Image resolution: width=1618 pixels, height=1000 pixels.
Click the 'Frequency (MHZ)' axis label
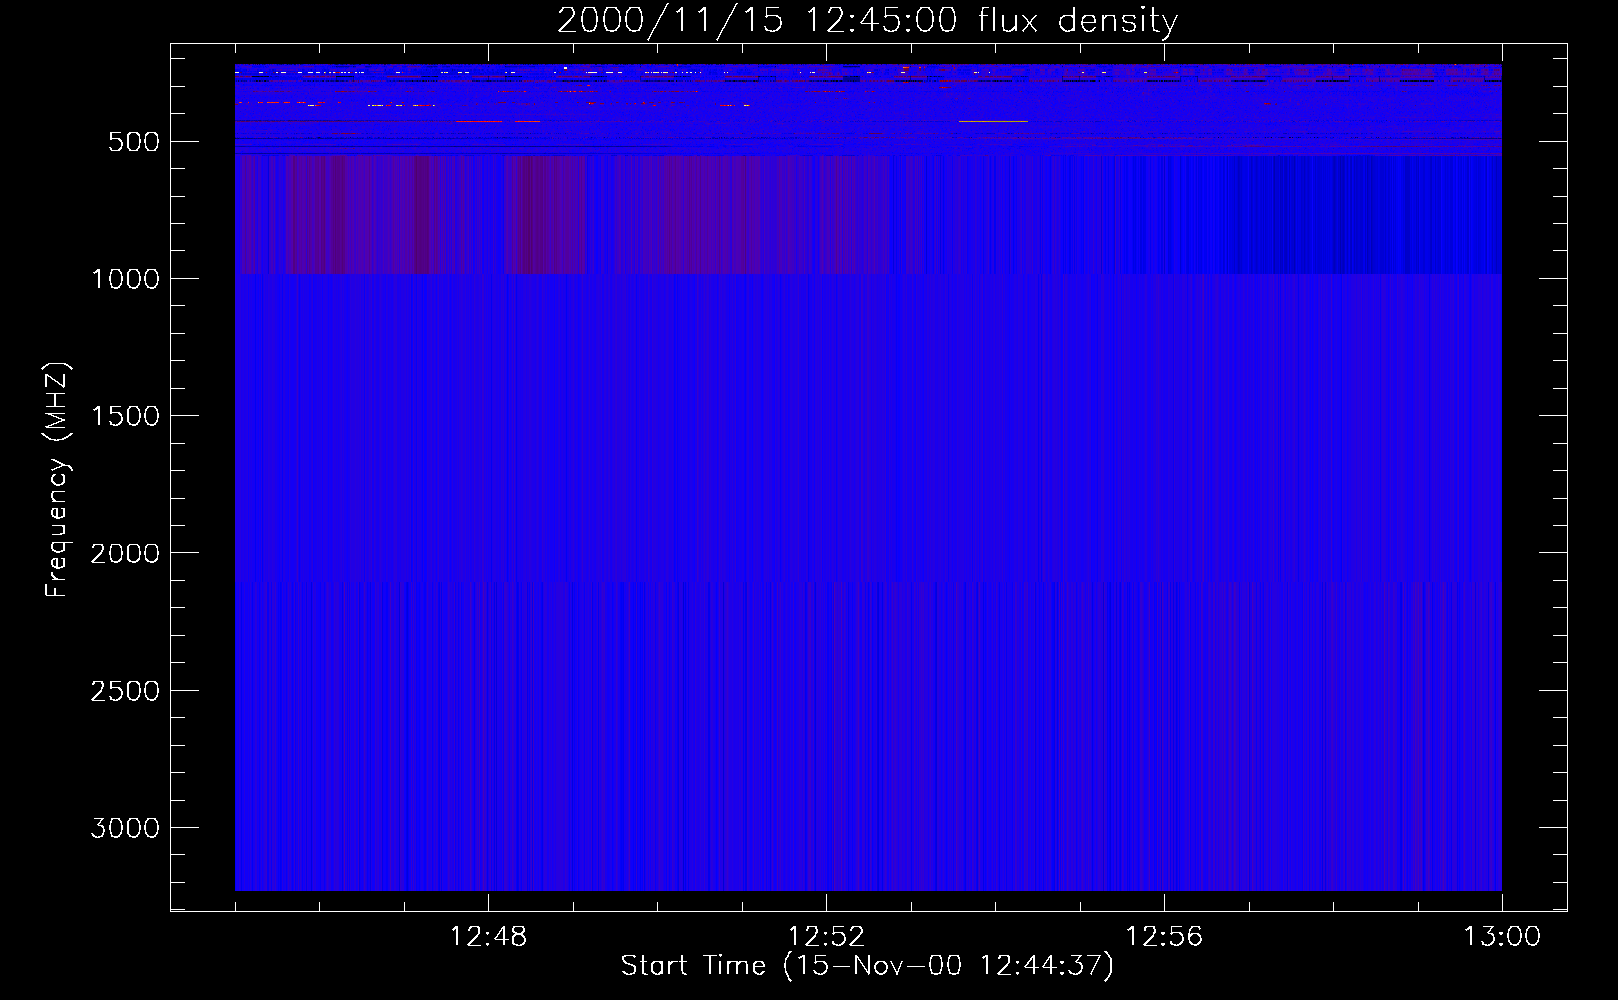click(57, 479)
